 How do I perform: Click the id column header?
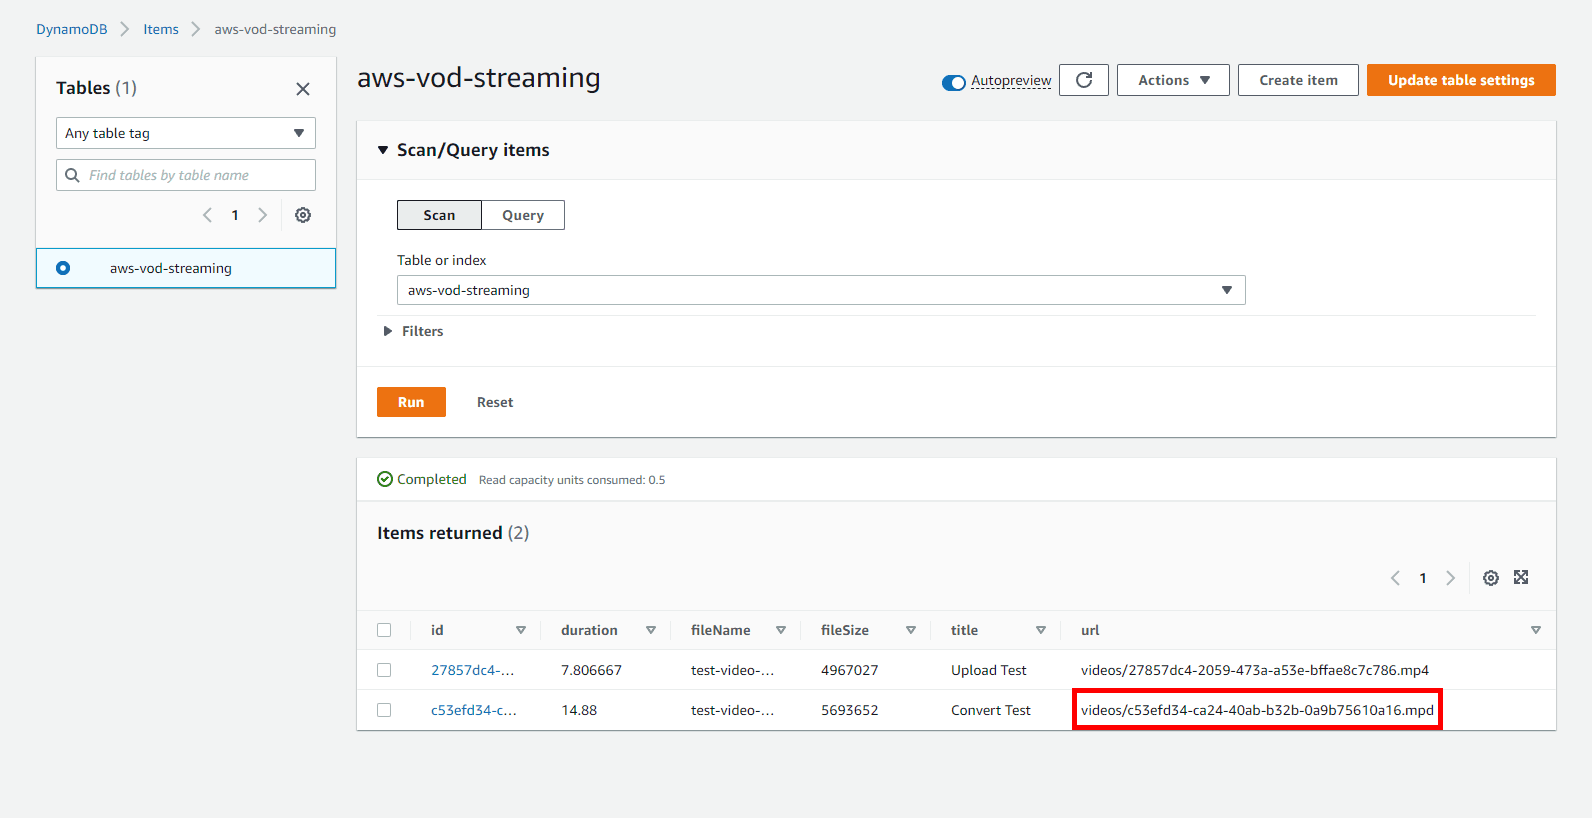pyautogui.click(x=437, y=630)
